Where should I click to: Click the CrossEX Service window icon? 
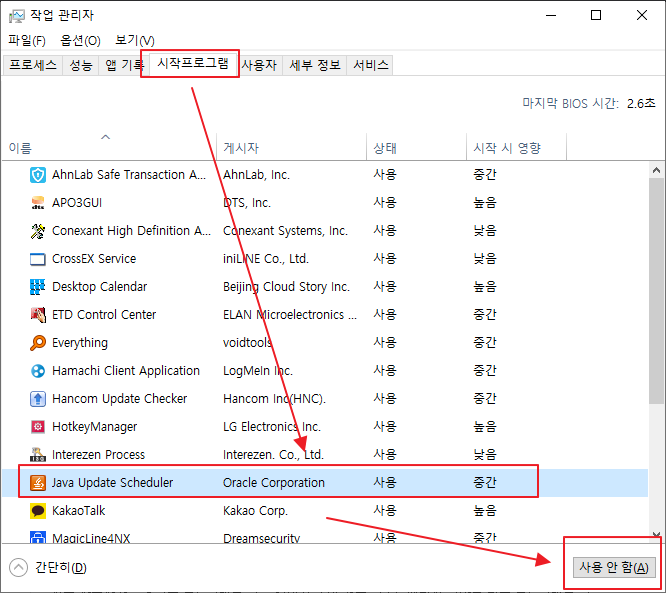coord(38,259)
